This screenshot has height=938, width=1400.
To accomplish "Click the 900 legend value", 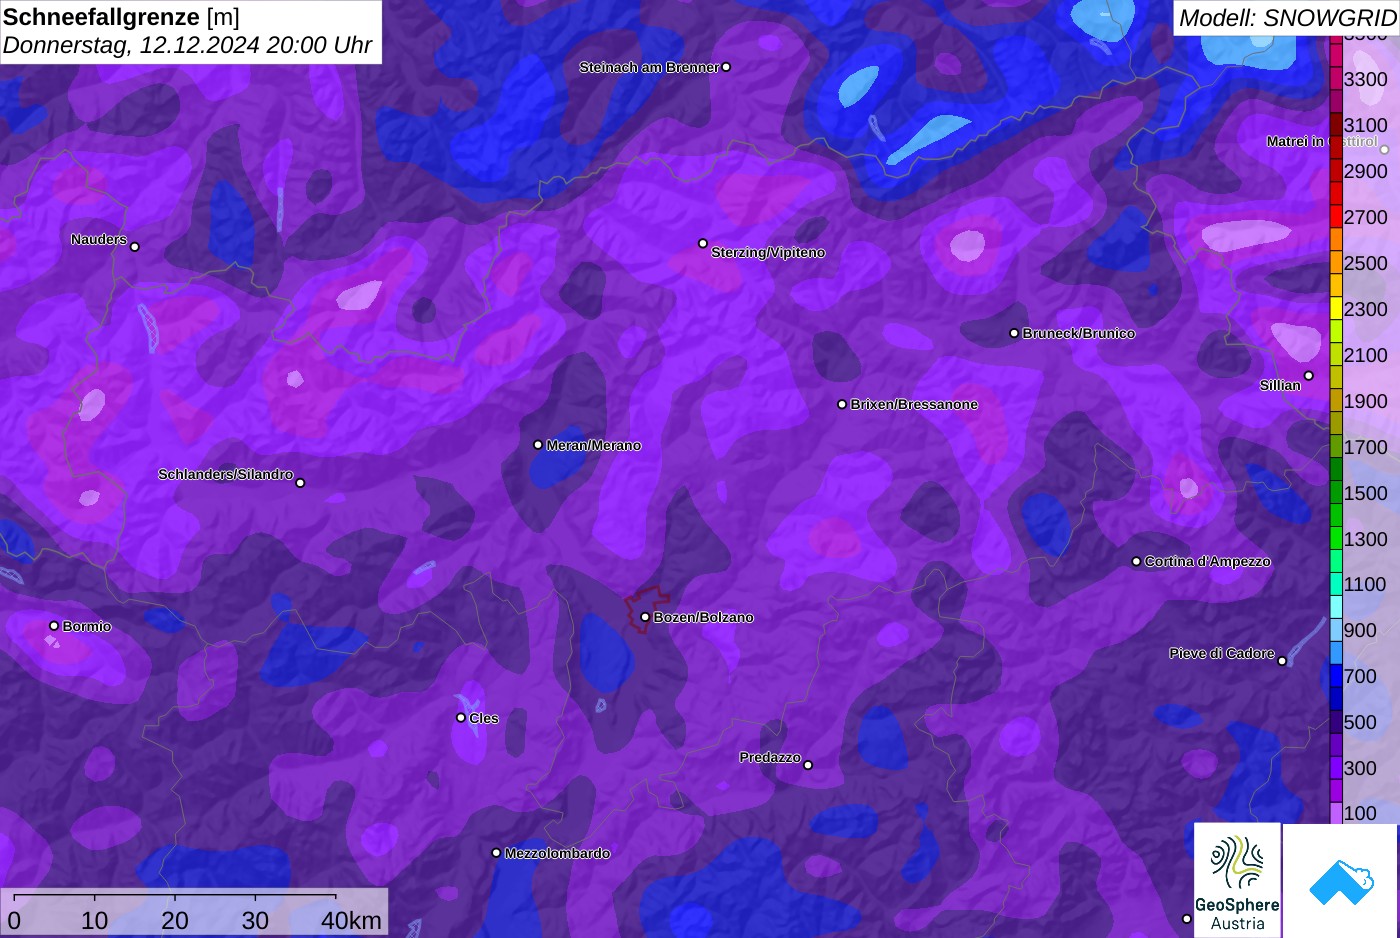I will point(1360,630).
